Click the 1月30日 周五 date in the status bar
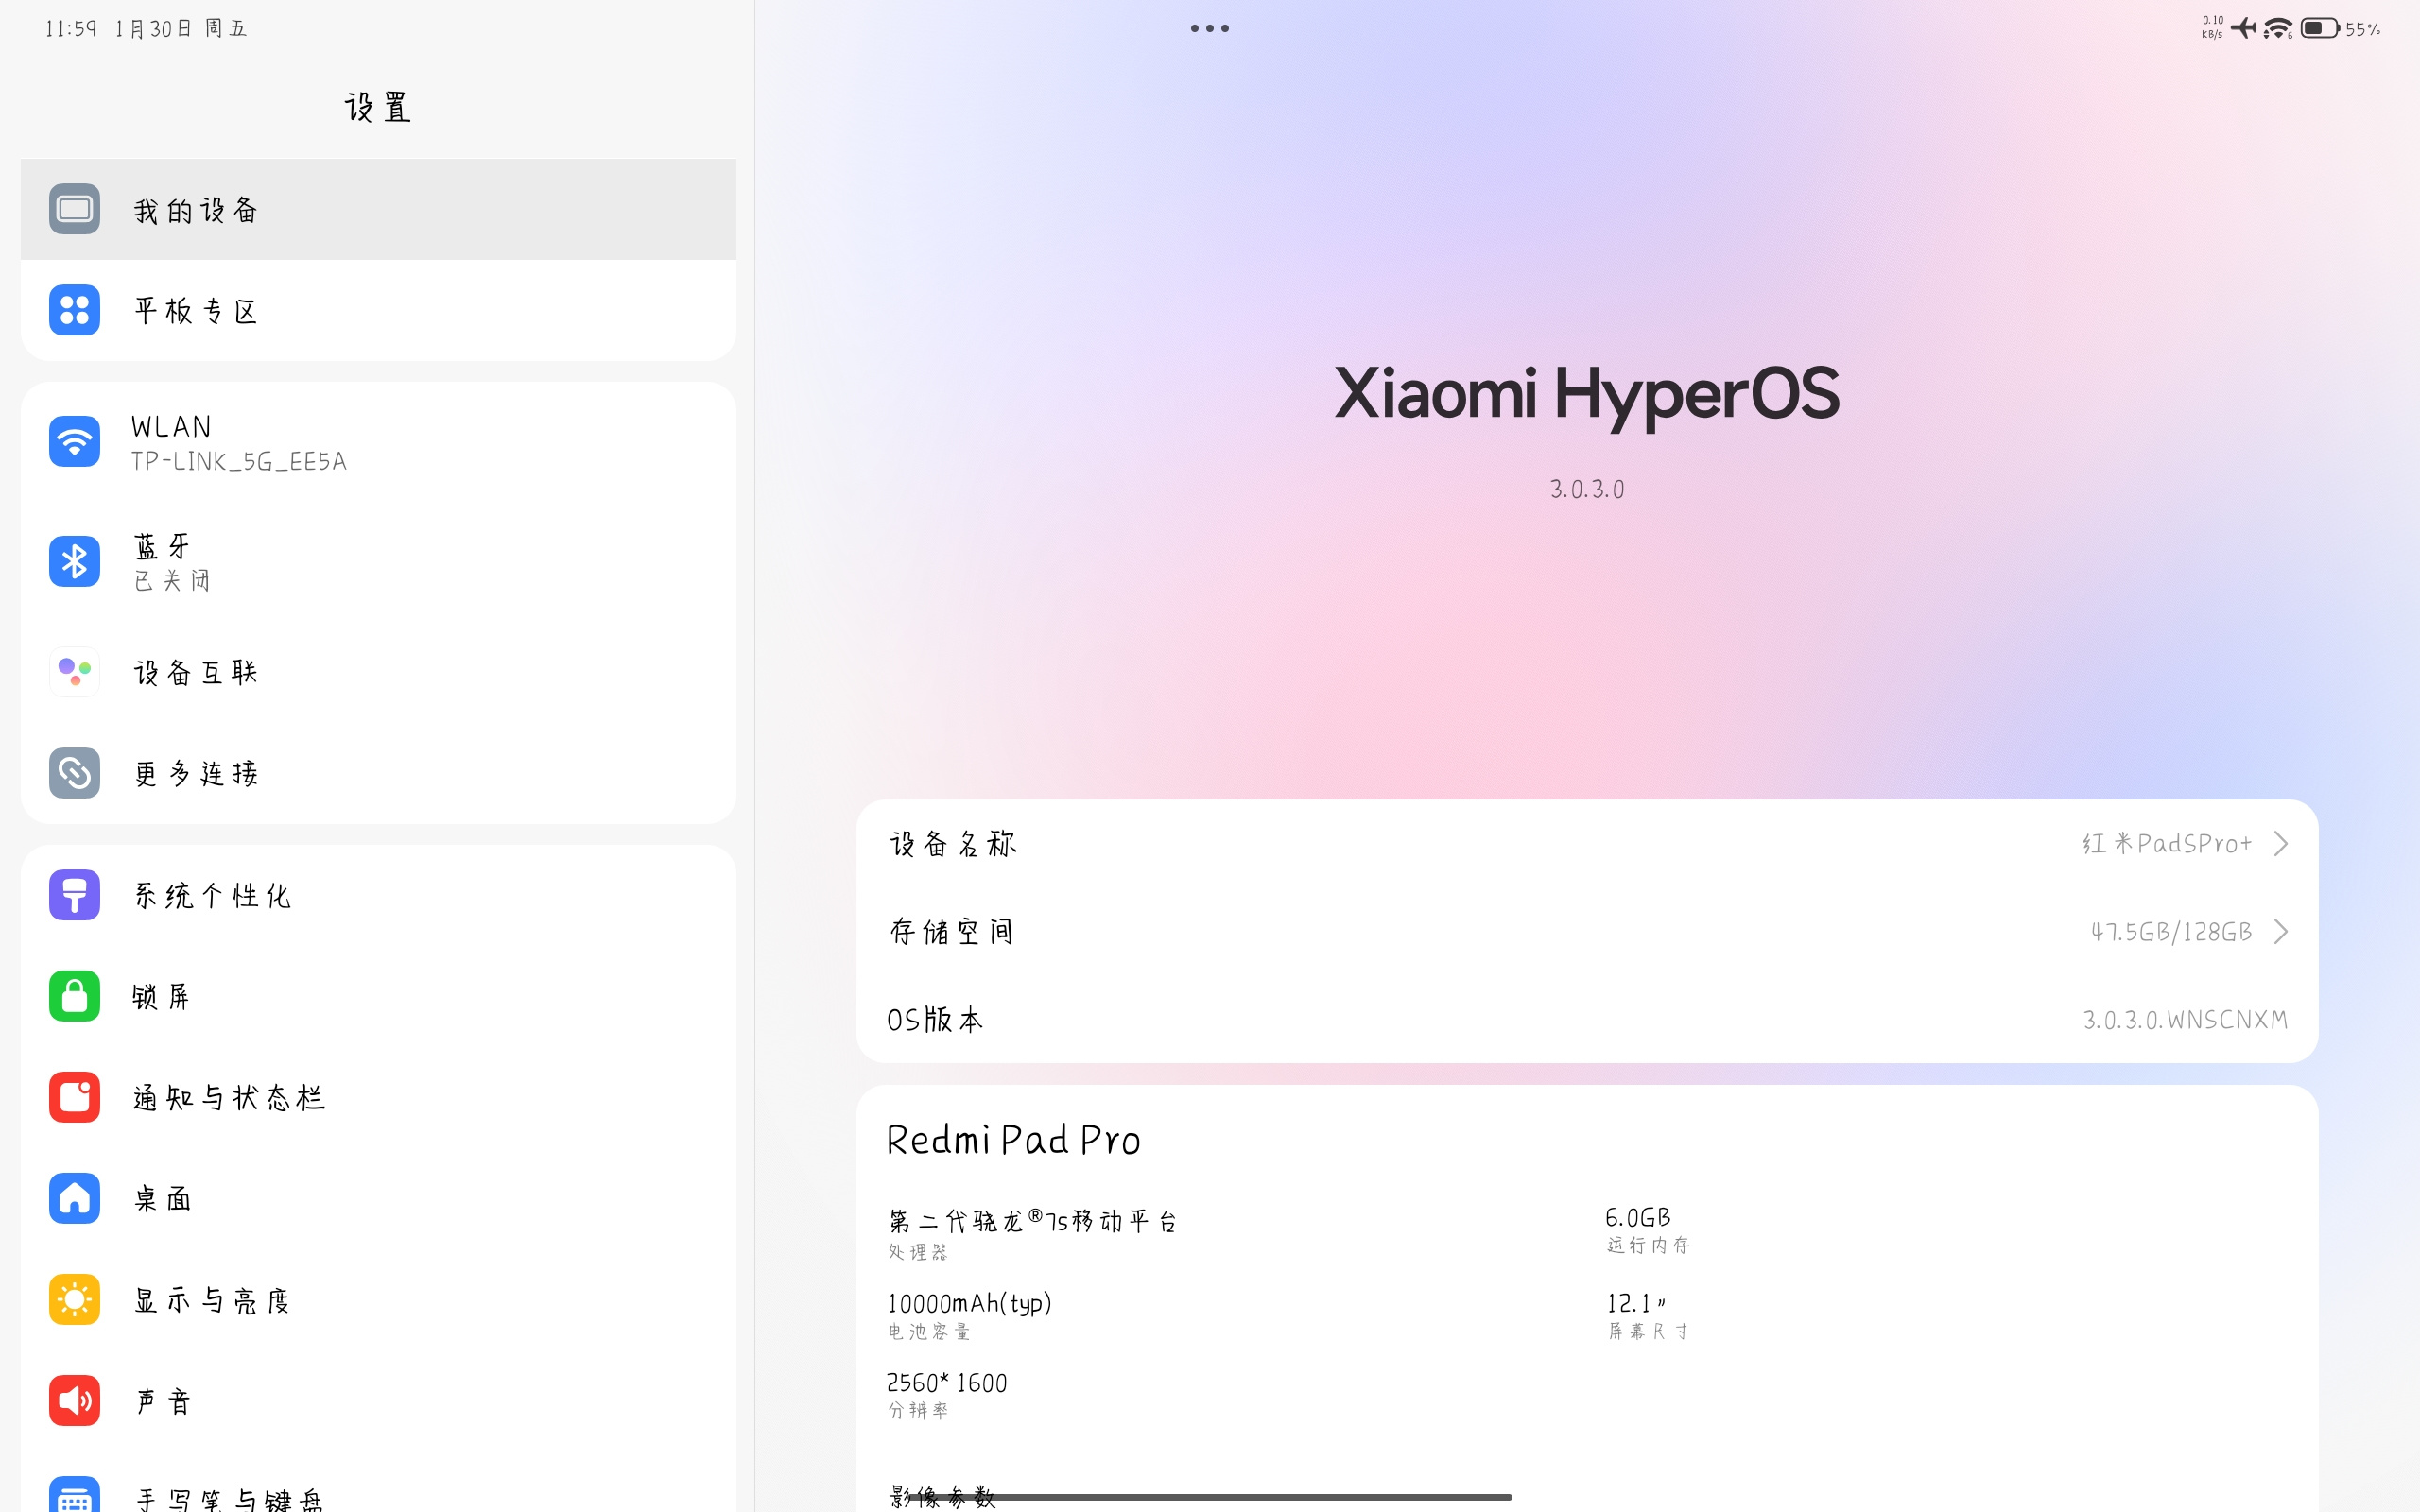The image size is (2420, 1512). (180, 28)
